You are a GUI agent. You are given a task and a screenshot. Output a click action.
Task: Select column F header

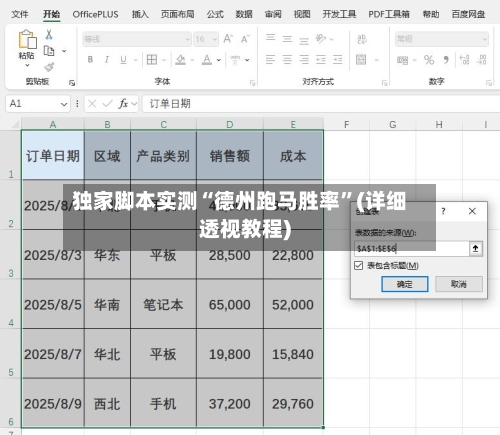point(346,125)
